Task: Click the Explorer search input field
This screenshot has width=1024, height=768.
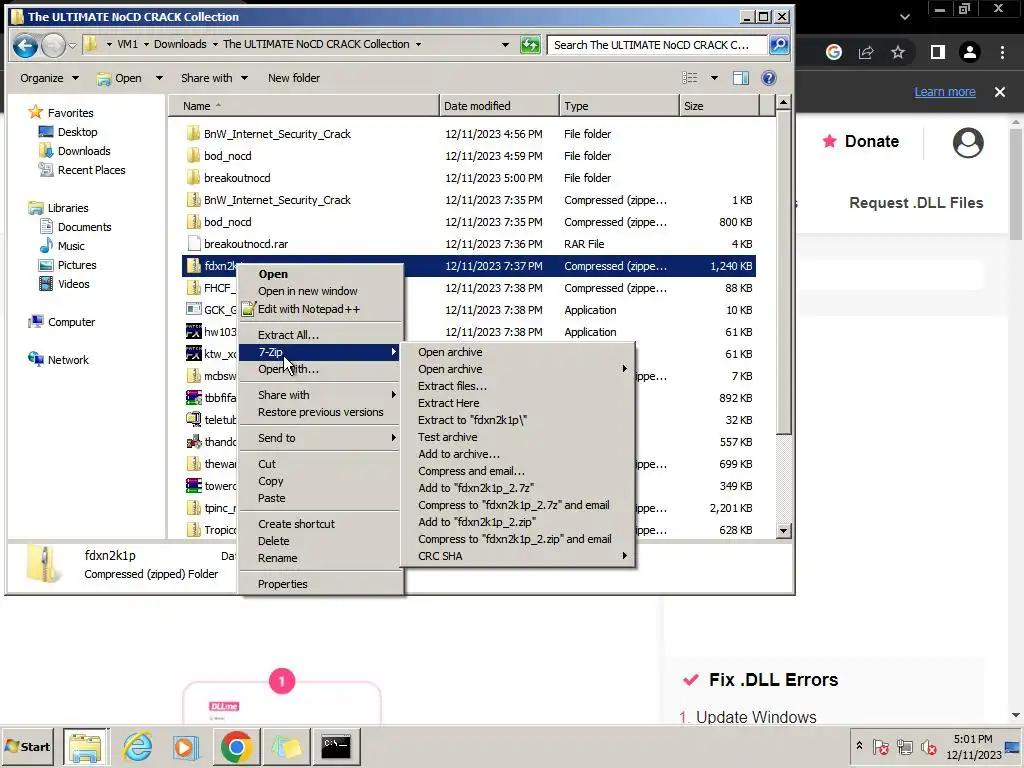Action: [x=656, y=45]
